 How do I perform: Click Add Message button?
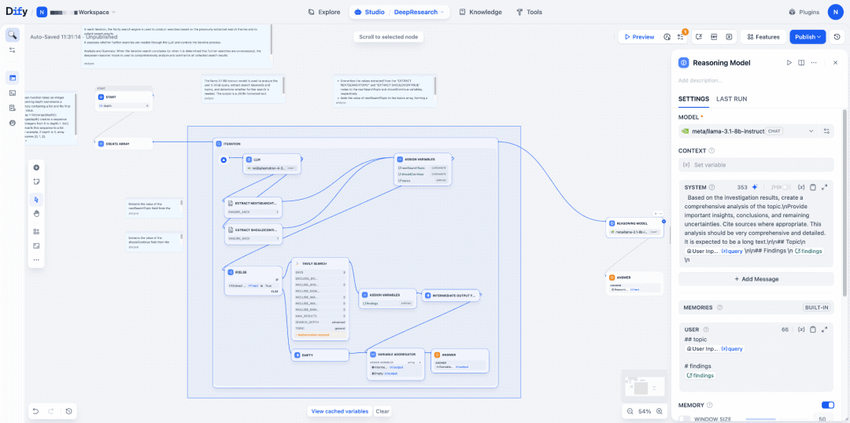756,279
